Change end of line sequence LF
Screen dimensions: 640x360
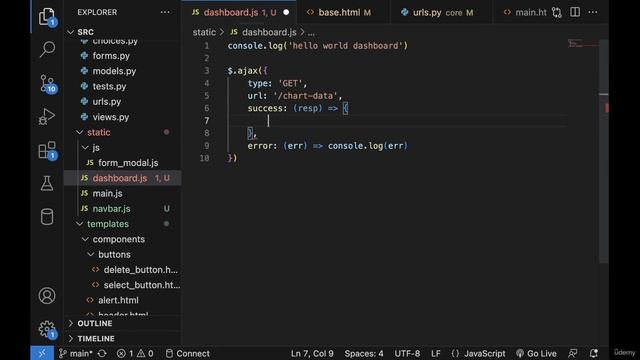click(436, 353)
